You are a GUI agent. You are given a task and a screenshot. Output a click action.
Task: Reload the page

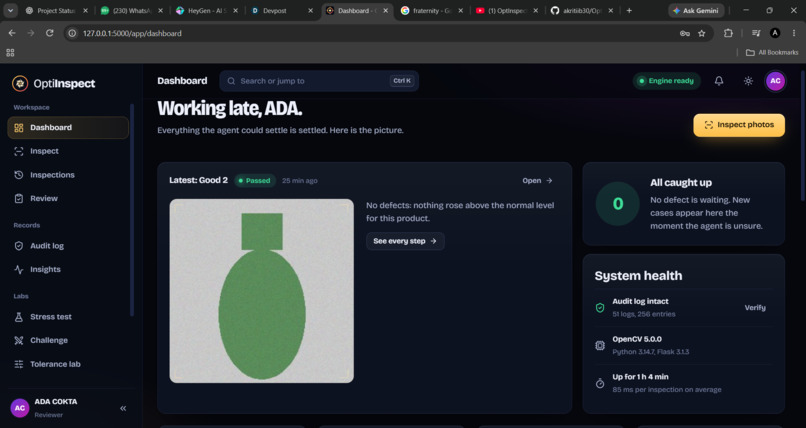pyautogui.click(x=49, y=33)
